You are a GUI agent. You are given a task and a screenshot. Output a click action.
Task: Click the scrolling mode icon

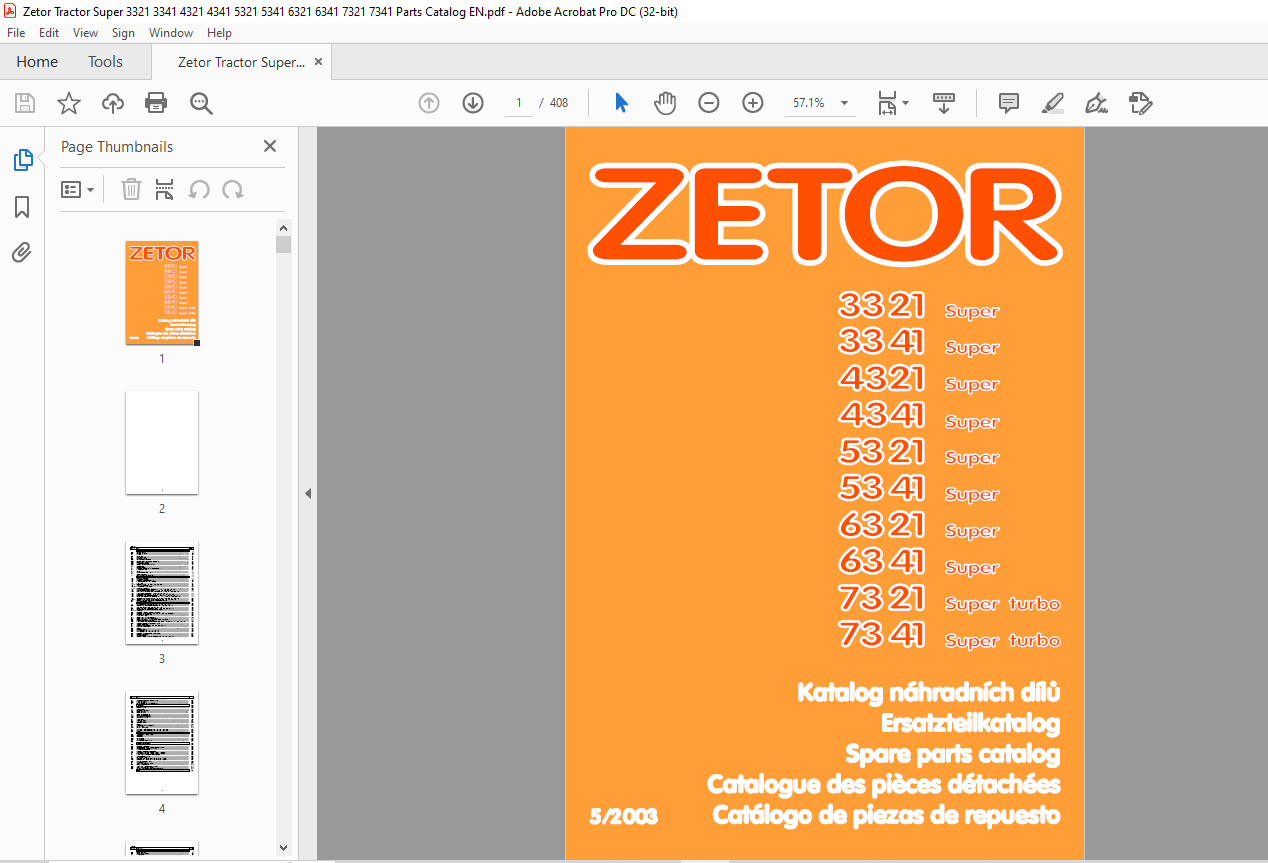(x=944, y=103)
